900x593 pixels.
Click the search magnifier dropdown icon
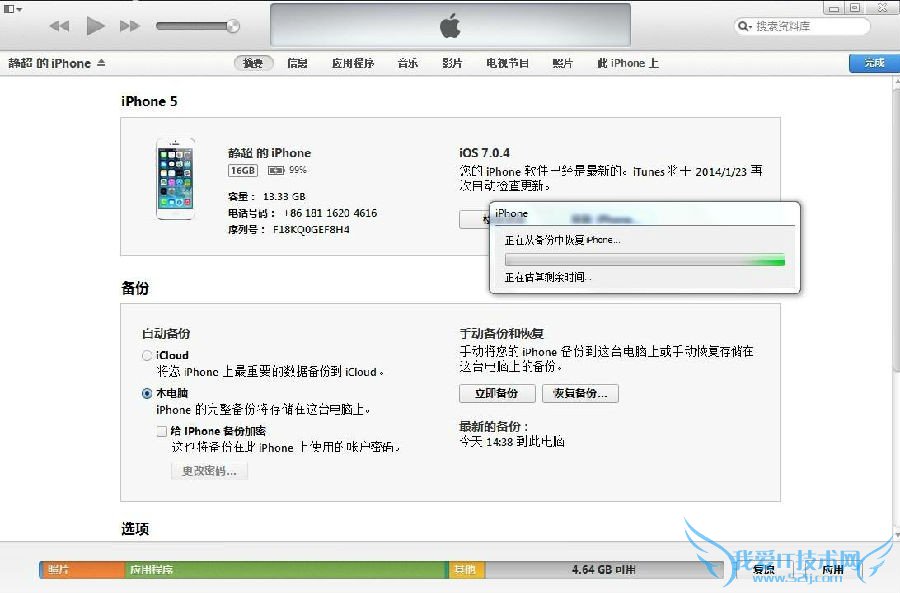point(744,26)
